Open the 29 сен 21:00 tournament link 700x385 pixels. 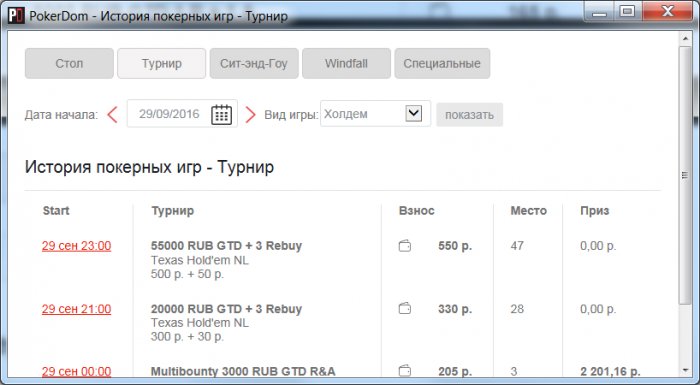click(76, 309)
